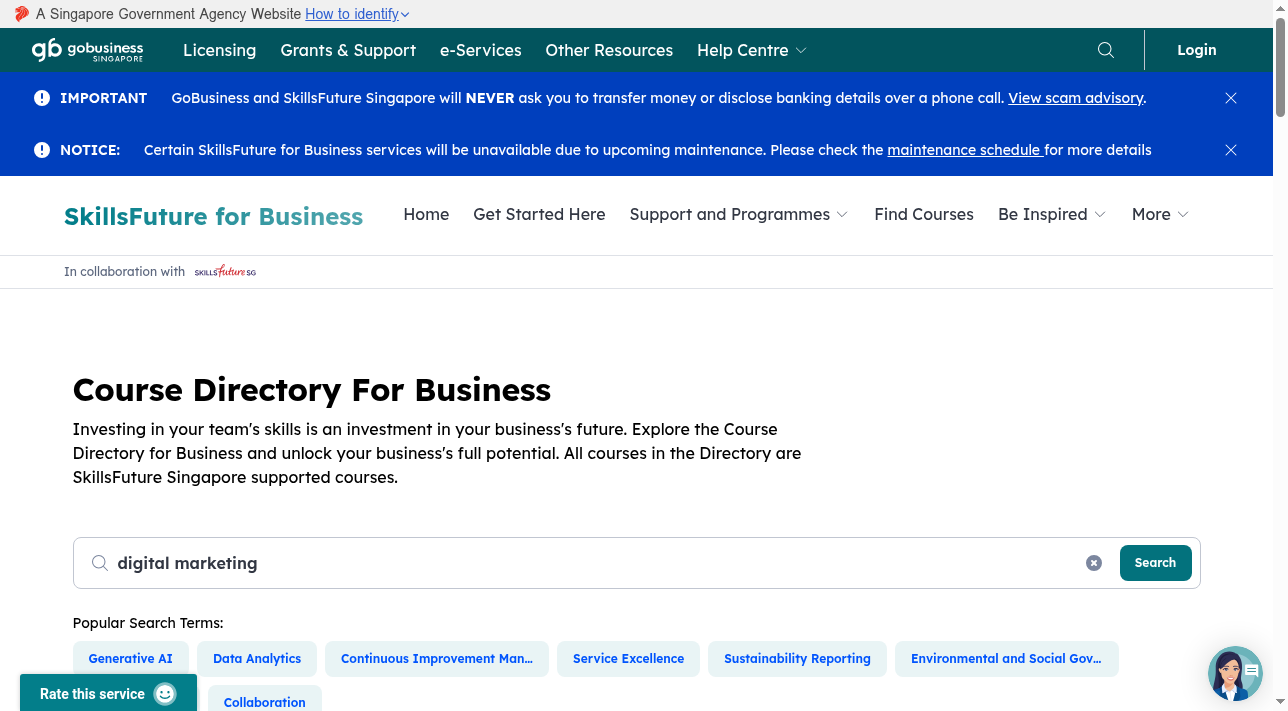Click the NOTICE alert exclamation icon
The image size is (1288, 711).
pos(42,150)
